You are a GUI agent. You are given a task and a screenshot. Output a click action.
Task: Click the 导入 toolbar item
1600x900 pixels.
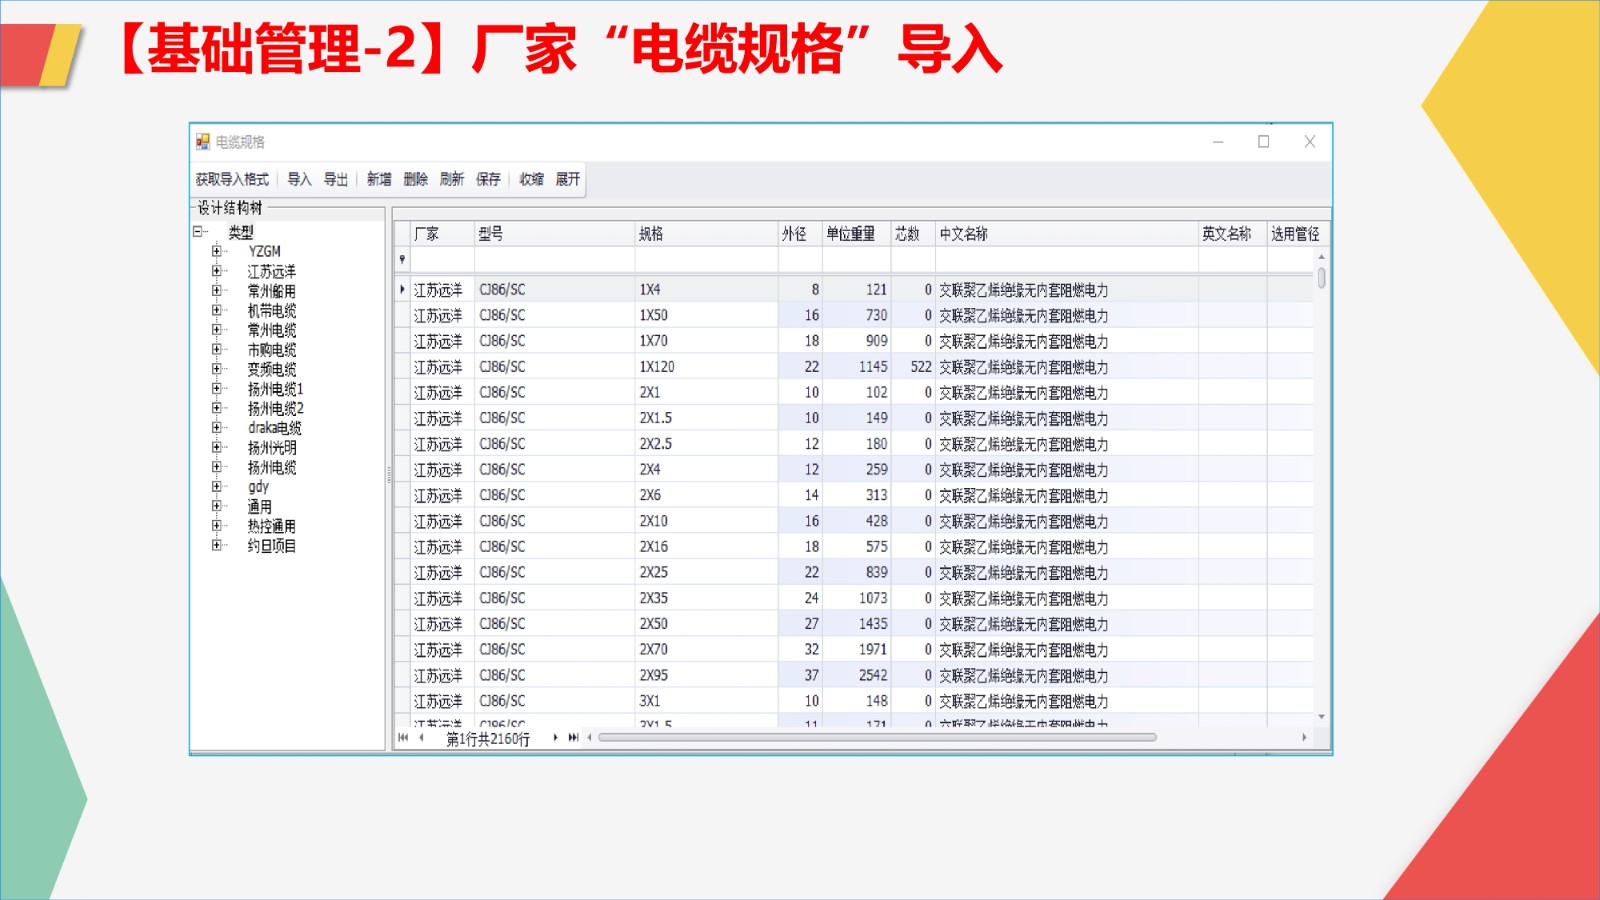coord(299,180)
